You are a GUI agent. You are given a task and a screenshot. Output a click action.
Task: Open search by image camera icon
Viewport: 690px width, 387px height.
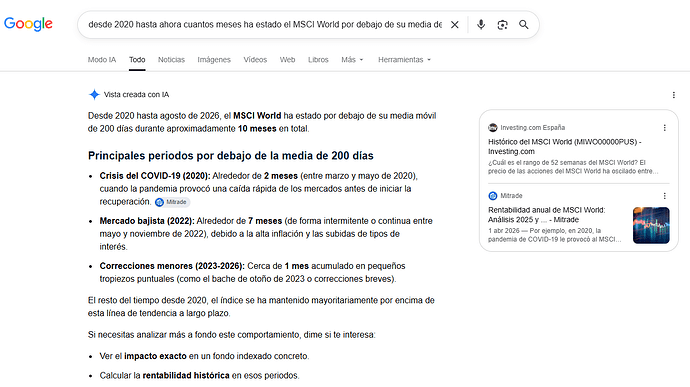[x=503, y=25]
